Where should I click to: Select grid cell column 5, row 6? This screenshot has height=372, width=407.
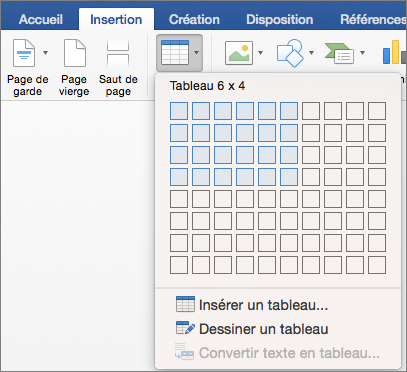pos(267,221)
